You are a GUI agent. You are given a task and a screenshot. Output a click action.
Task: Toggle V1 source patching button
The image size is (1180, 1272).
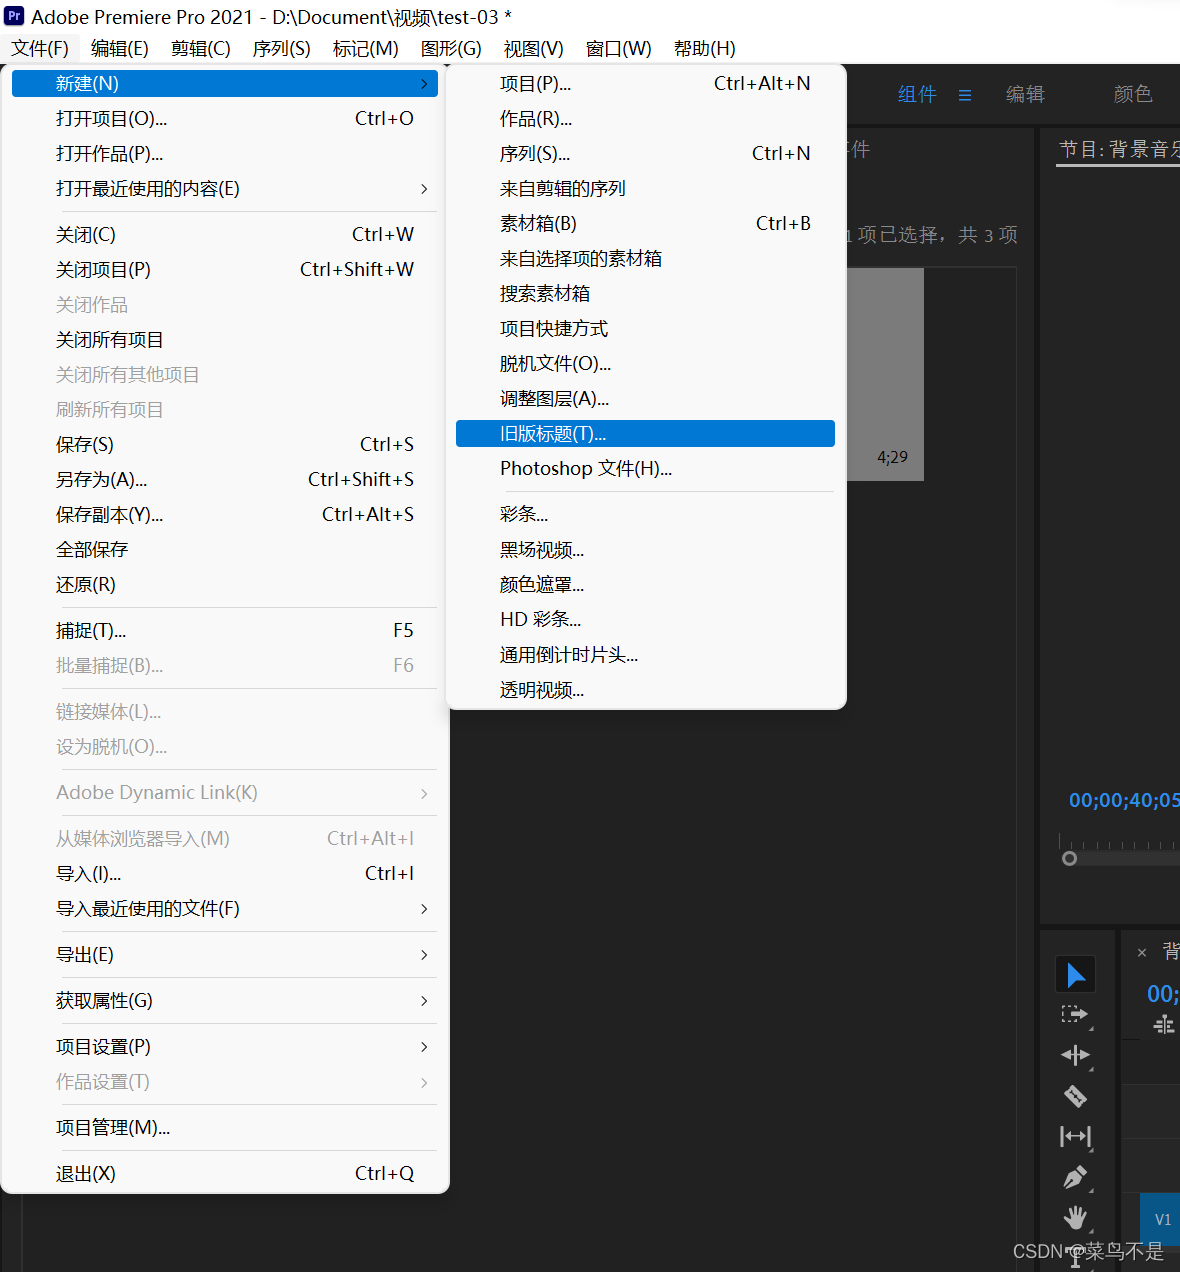(1160, 1219)
